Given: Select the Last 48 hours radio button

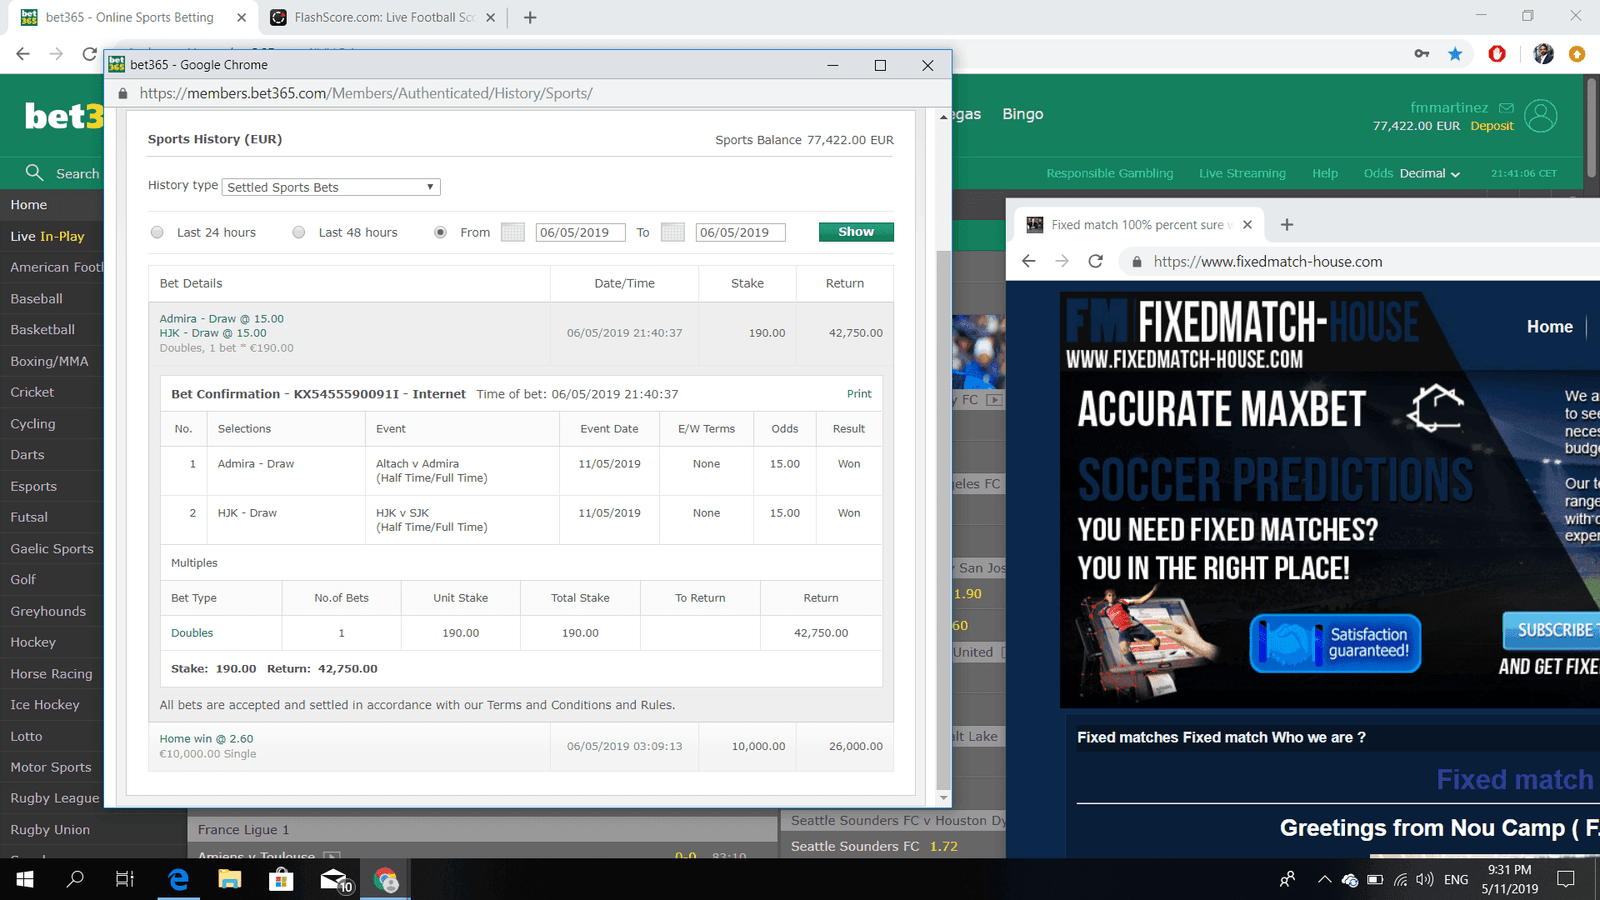Looking at the screenshot, I should pyautogui.click(x=299, y=232).
